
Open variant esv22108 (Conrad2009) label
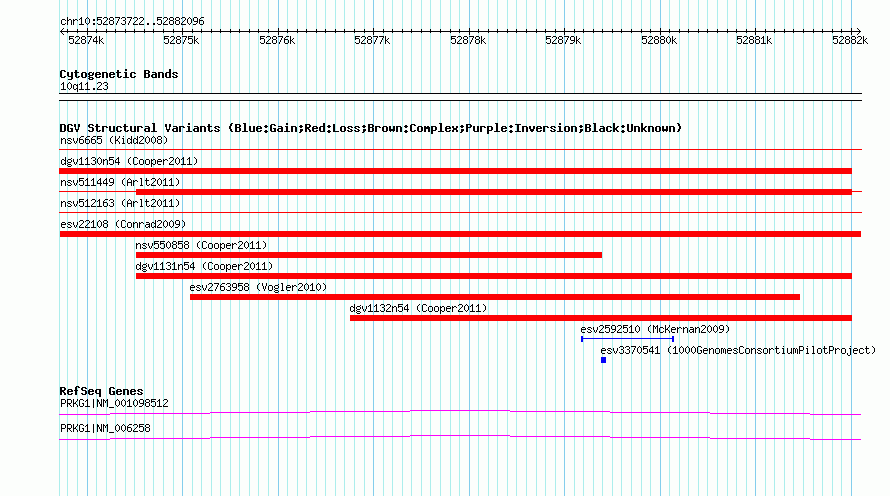coord(123,224)
